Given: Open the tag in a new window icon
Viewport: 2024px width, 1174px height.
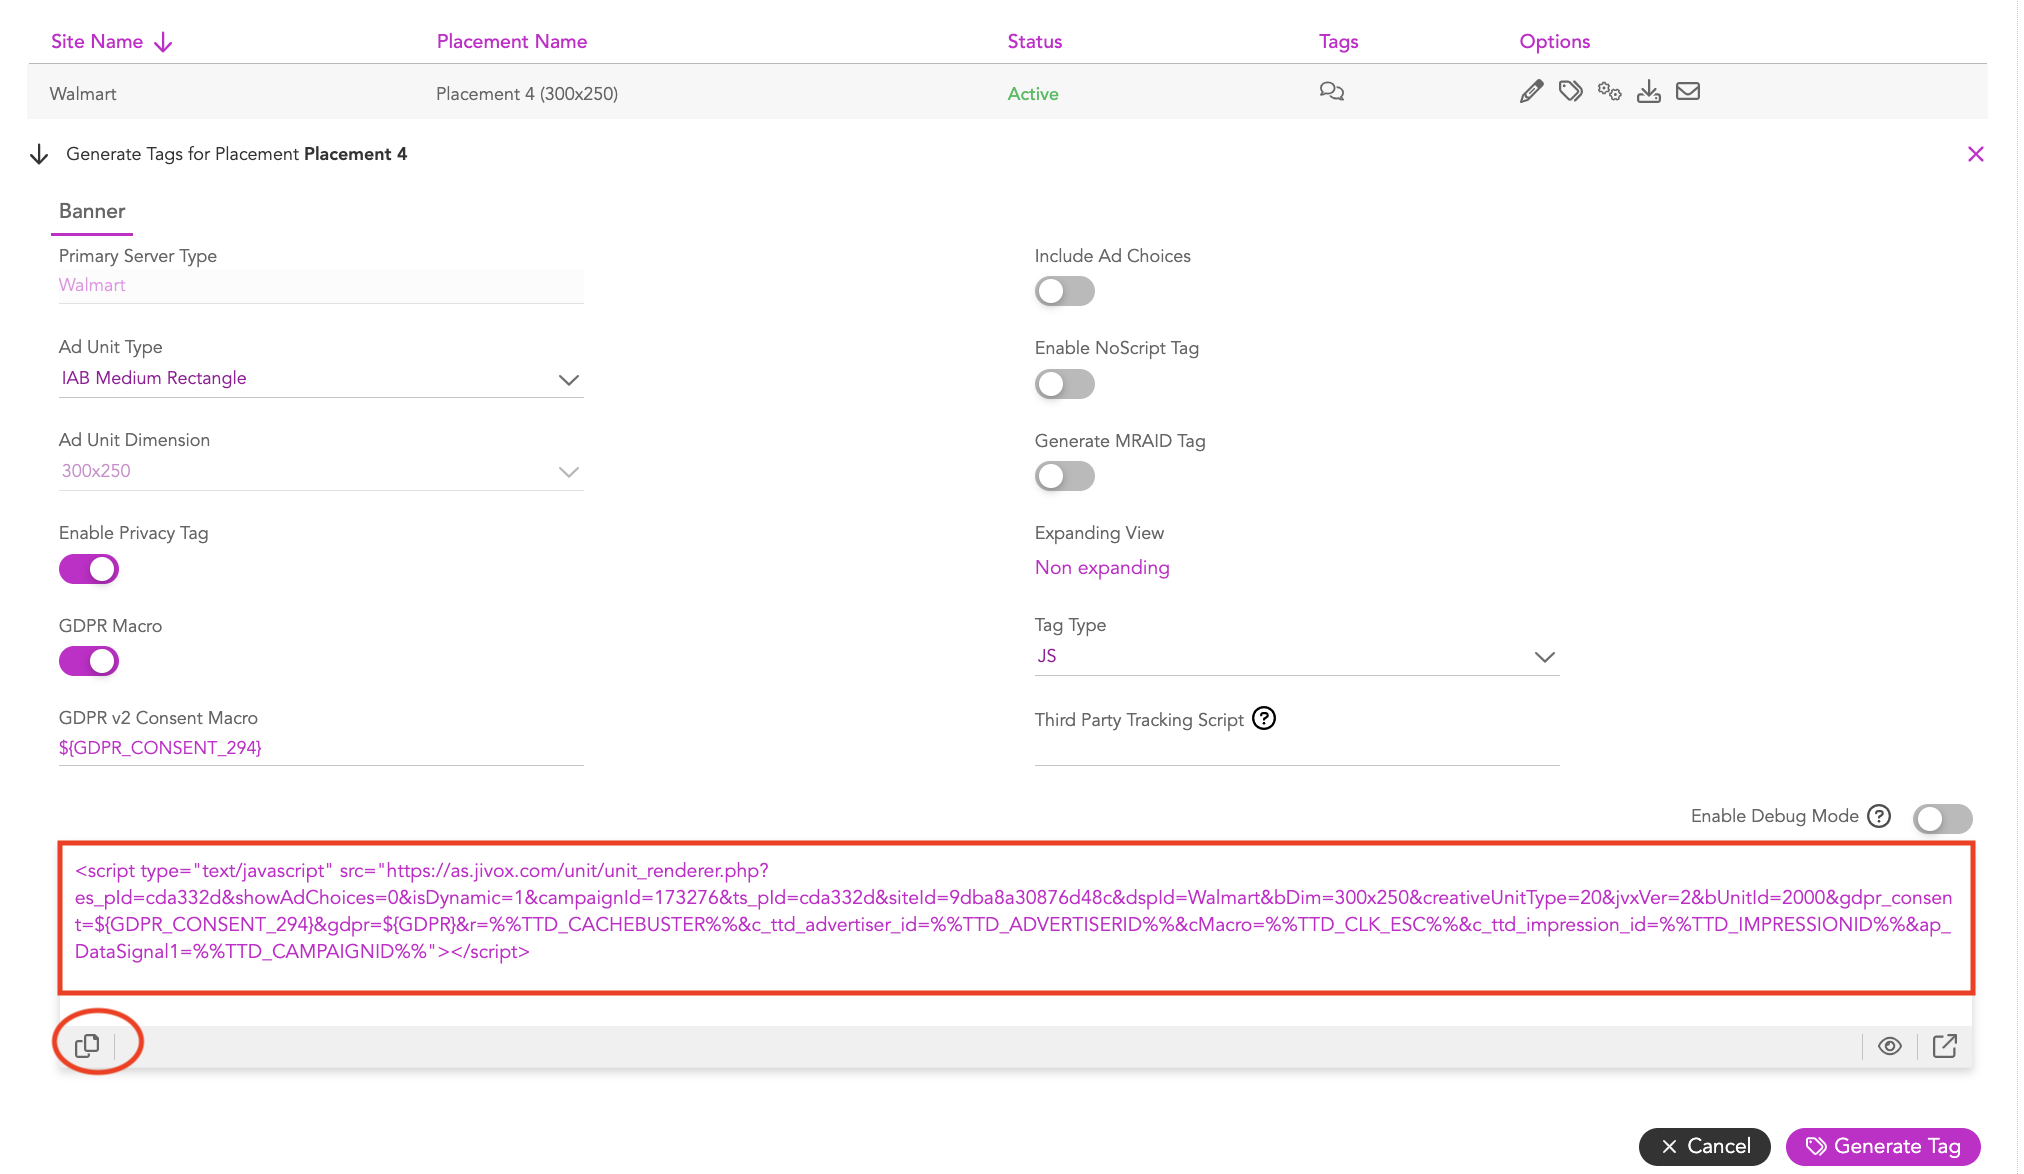Looking at the screenshot, I should (x=1944, y=1046).
